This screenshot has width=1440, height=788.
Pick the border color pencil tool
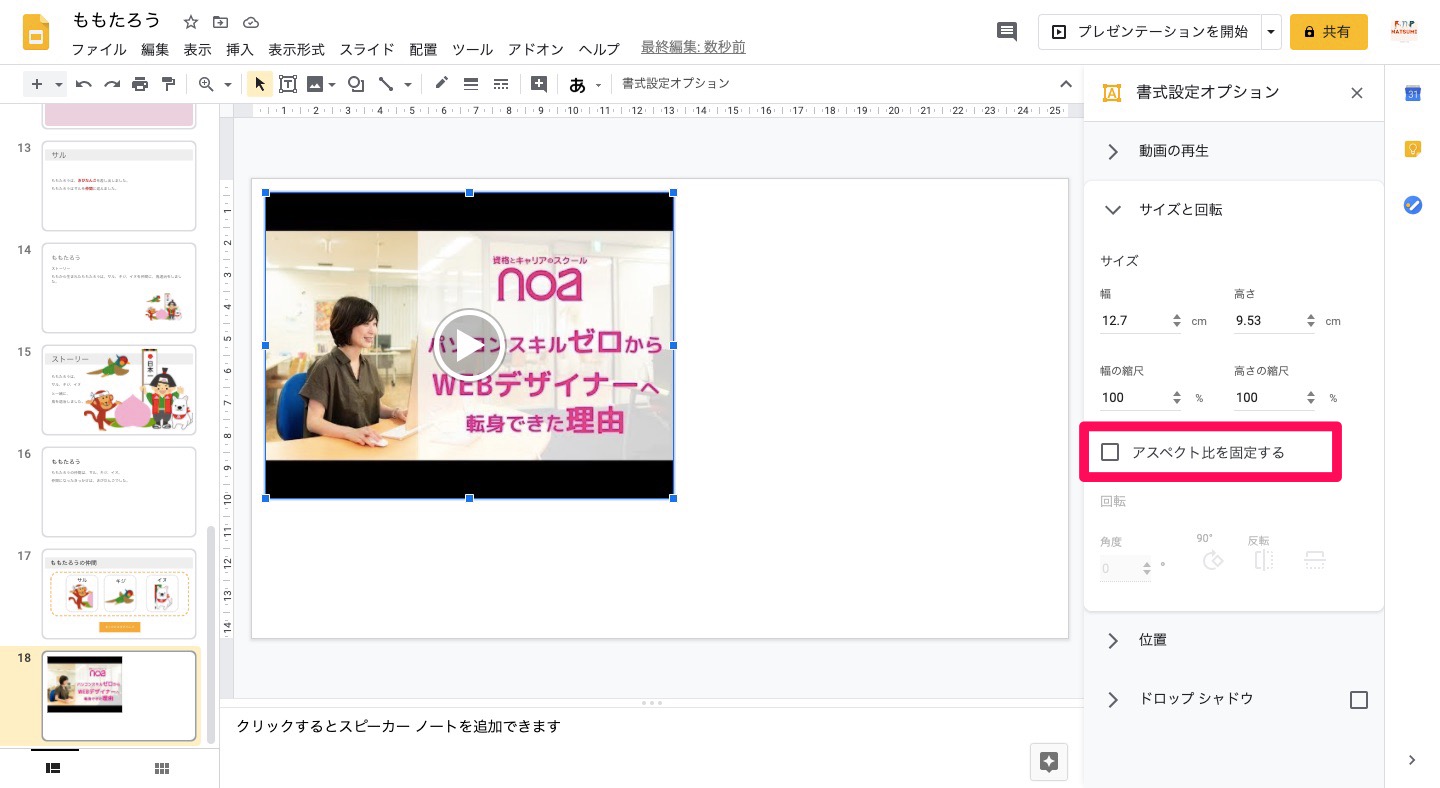point(441,84)
